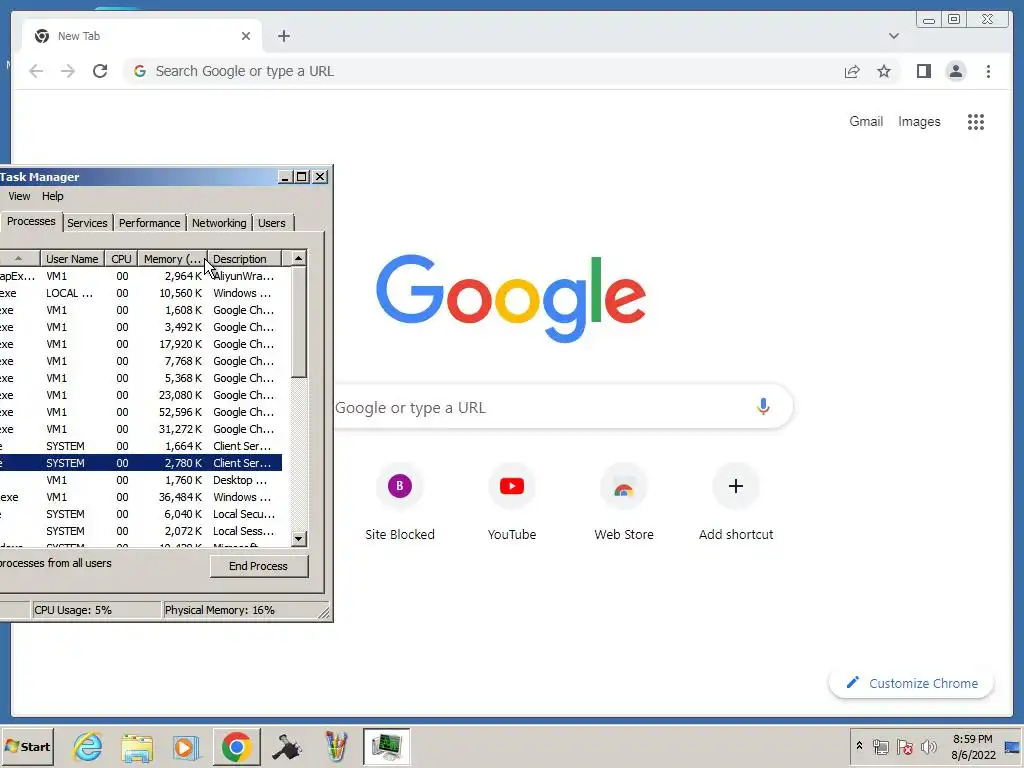Focus the Google search box
This screenshot has width=1024, height=768.
point(562,407)
